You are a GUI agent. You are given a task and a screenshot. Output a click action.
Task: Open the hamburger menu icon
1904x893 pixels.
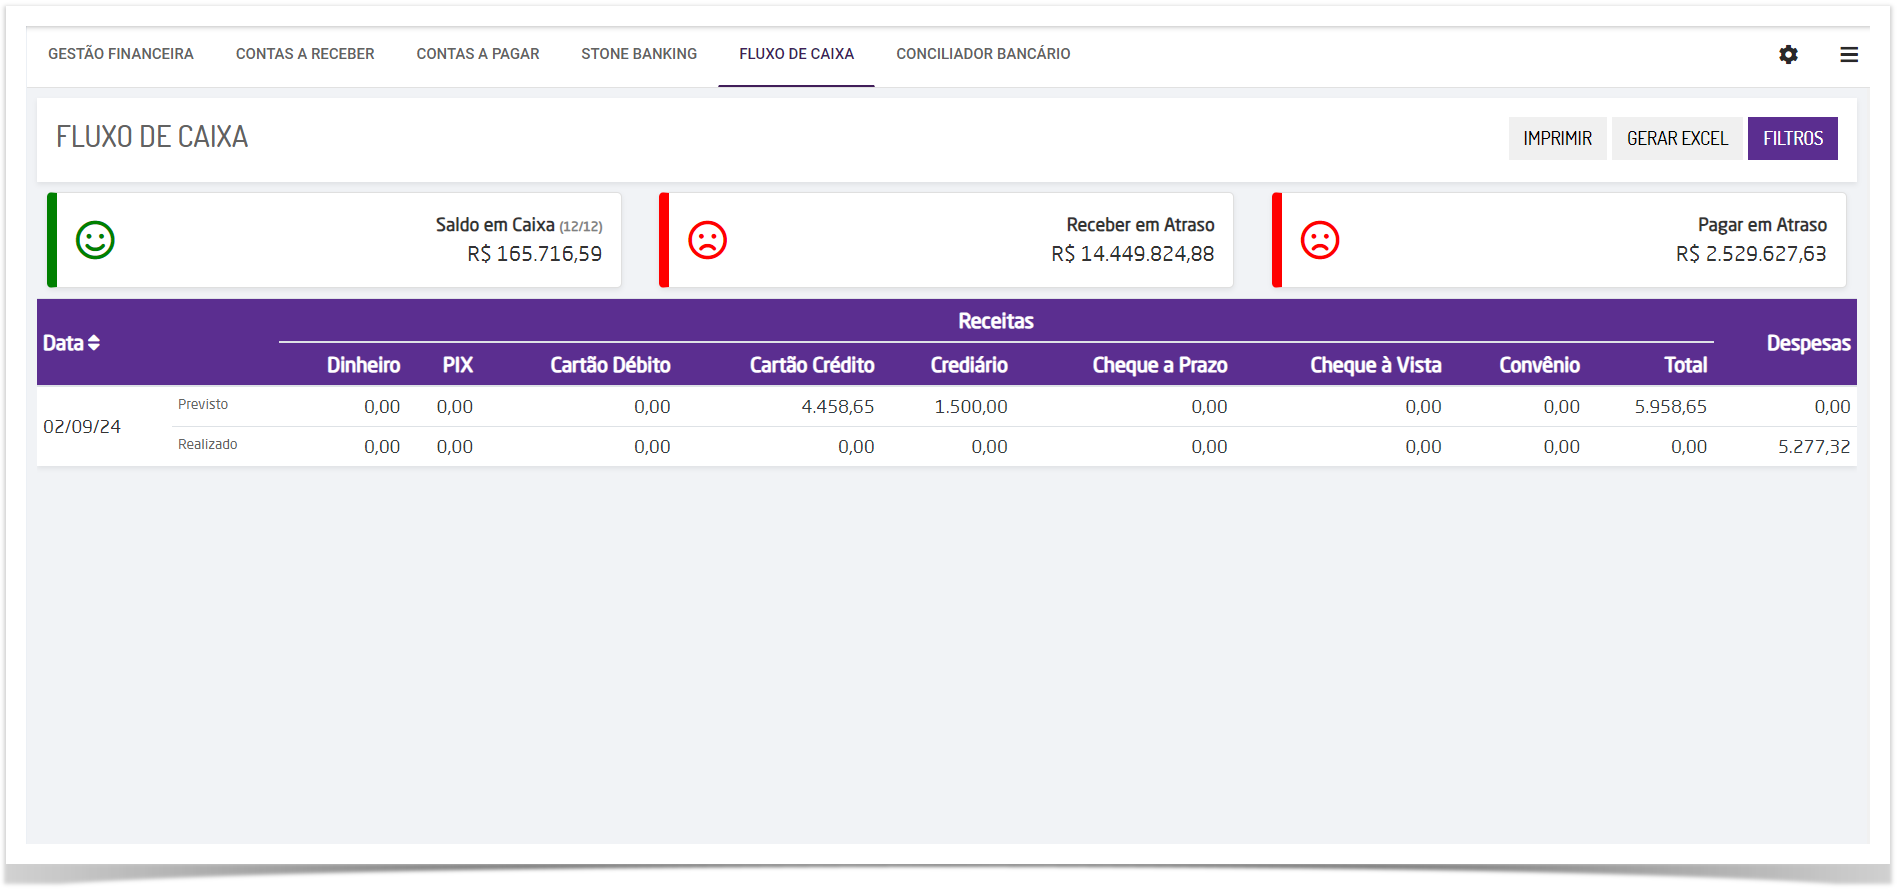[1849, 55]
